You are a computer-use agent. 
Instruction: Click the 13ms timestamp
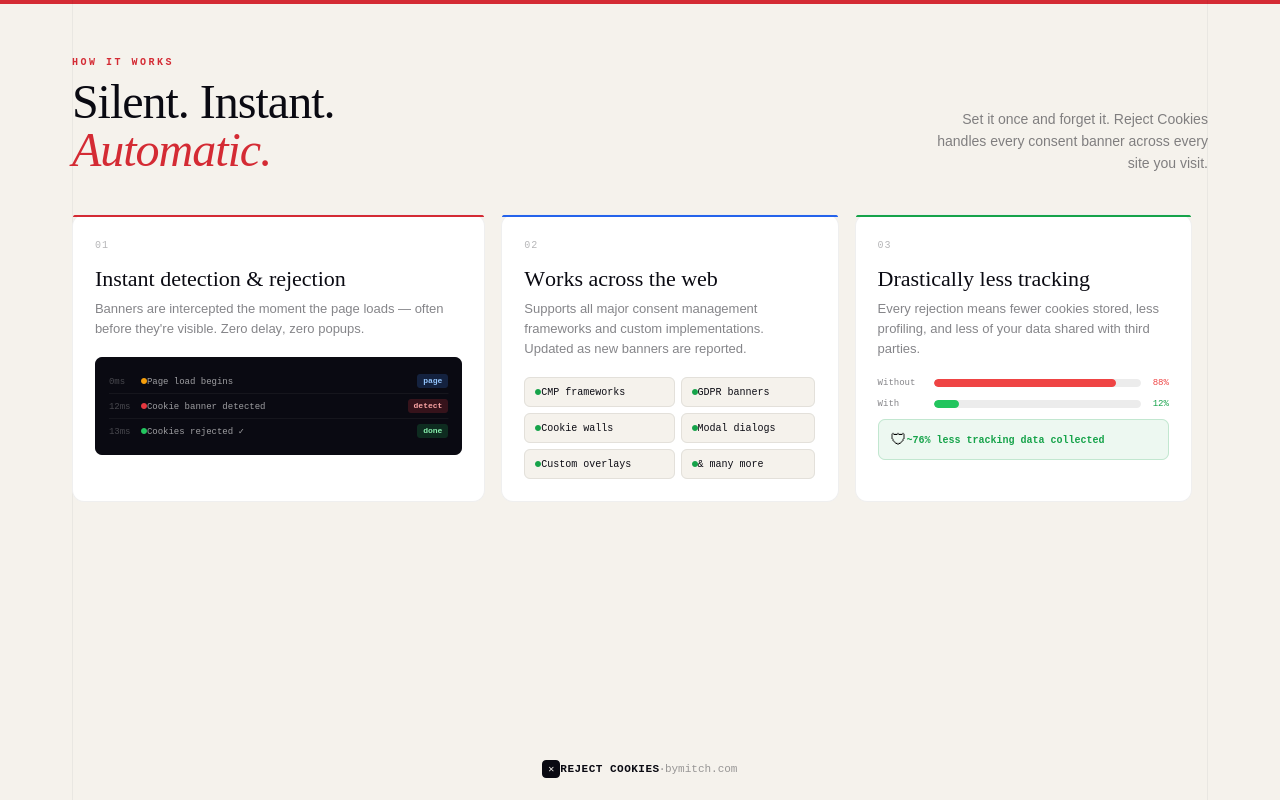119,432
